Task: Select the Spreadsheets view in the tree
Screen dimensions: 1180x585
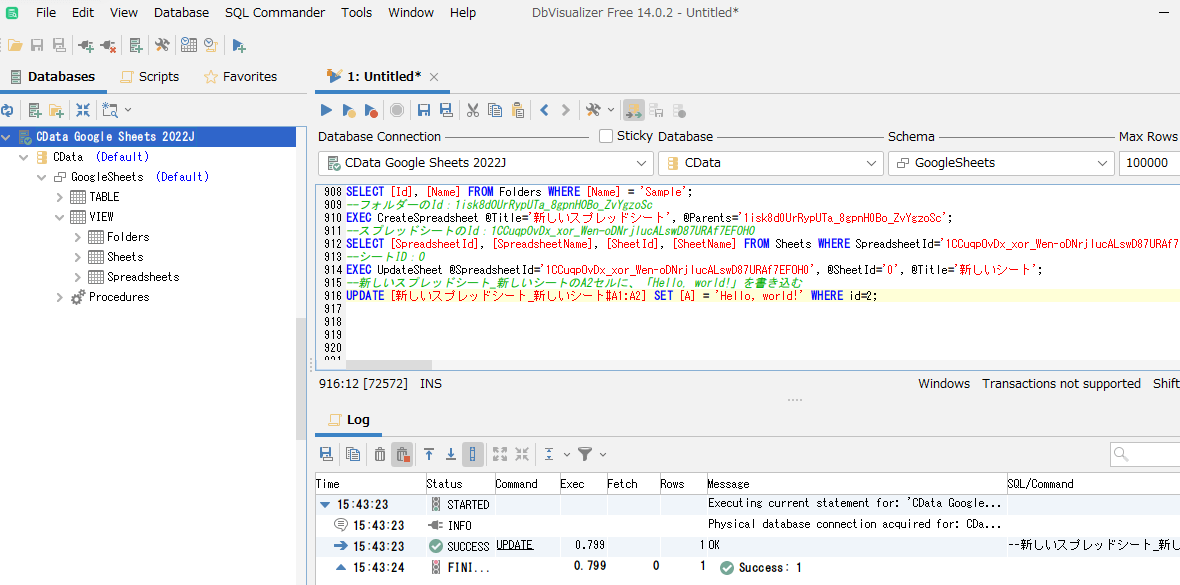Action: coord(143,277)
